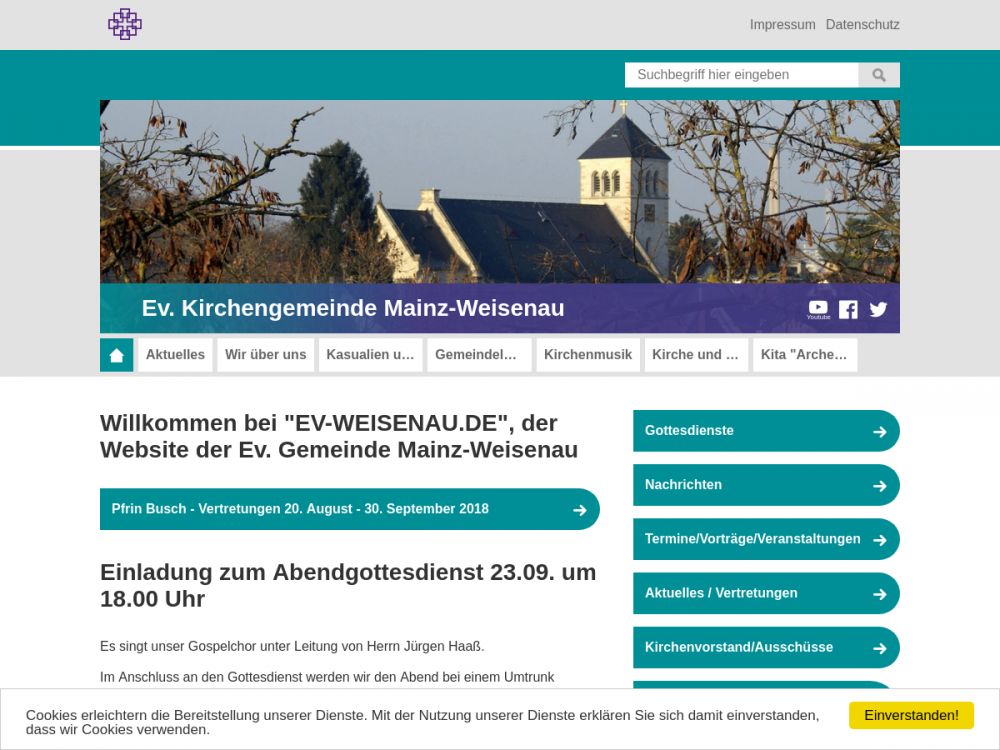Image resolution: width=1000 pixels, height=750 pixels.
Task: Open the Aktuelles menu item
Action: point(175,355)
